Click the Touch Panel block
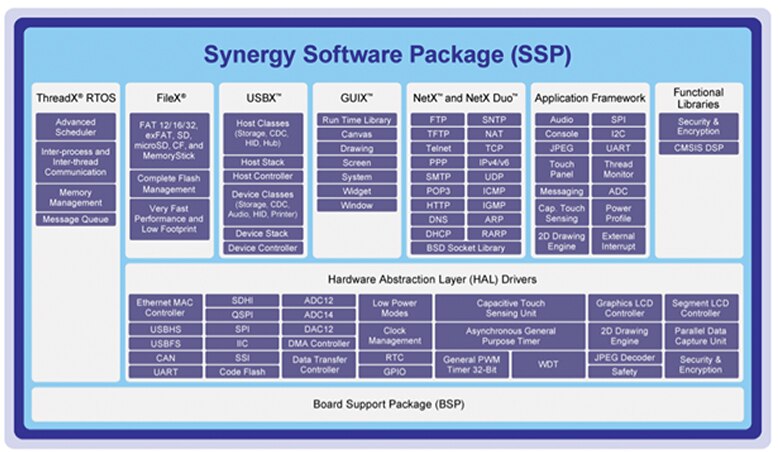This screenshot has width=781, height=452. point(562,169)
